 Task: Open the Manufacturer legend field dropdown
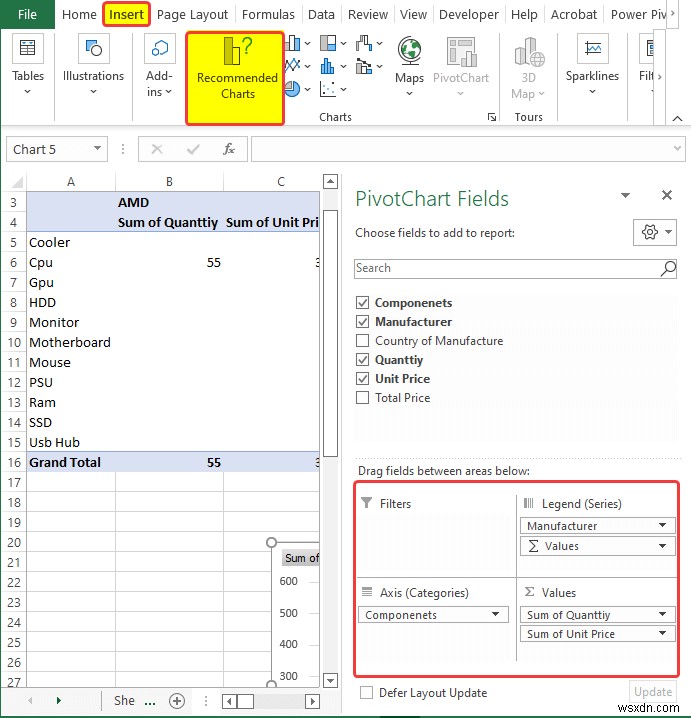(662, 525)
